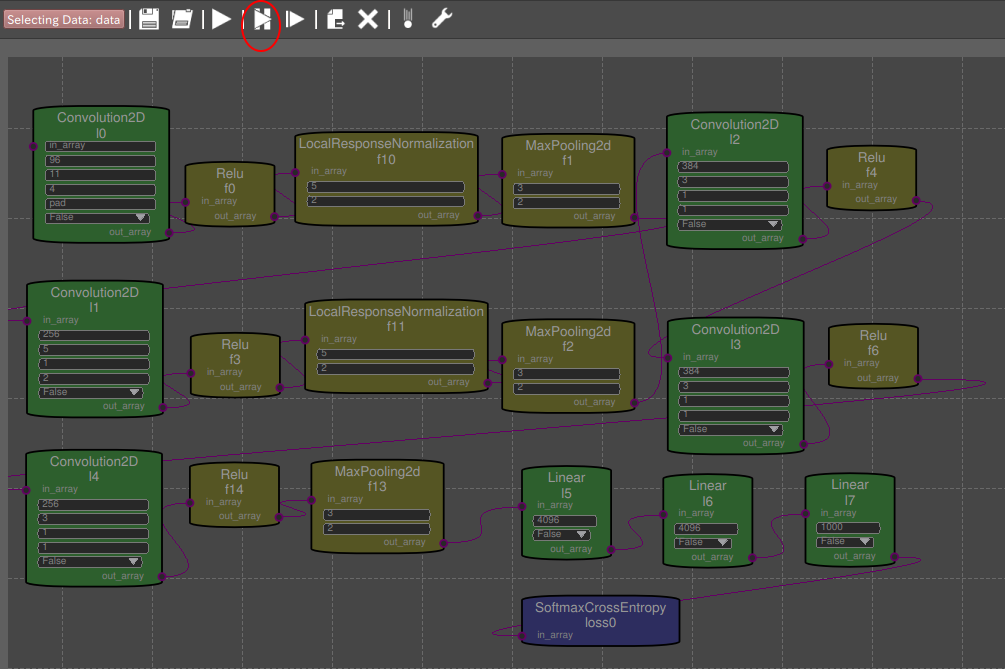The height and width of the screenshot is (669, 1005).
Task: Open the False dropdown in Convolution2D l4
Action: click(90, 561)
